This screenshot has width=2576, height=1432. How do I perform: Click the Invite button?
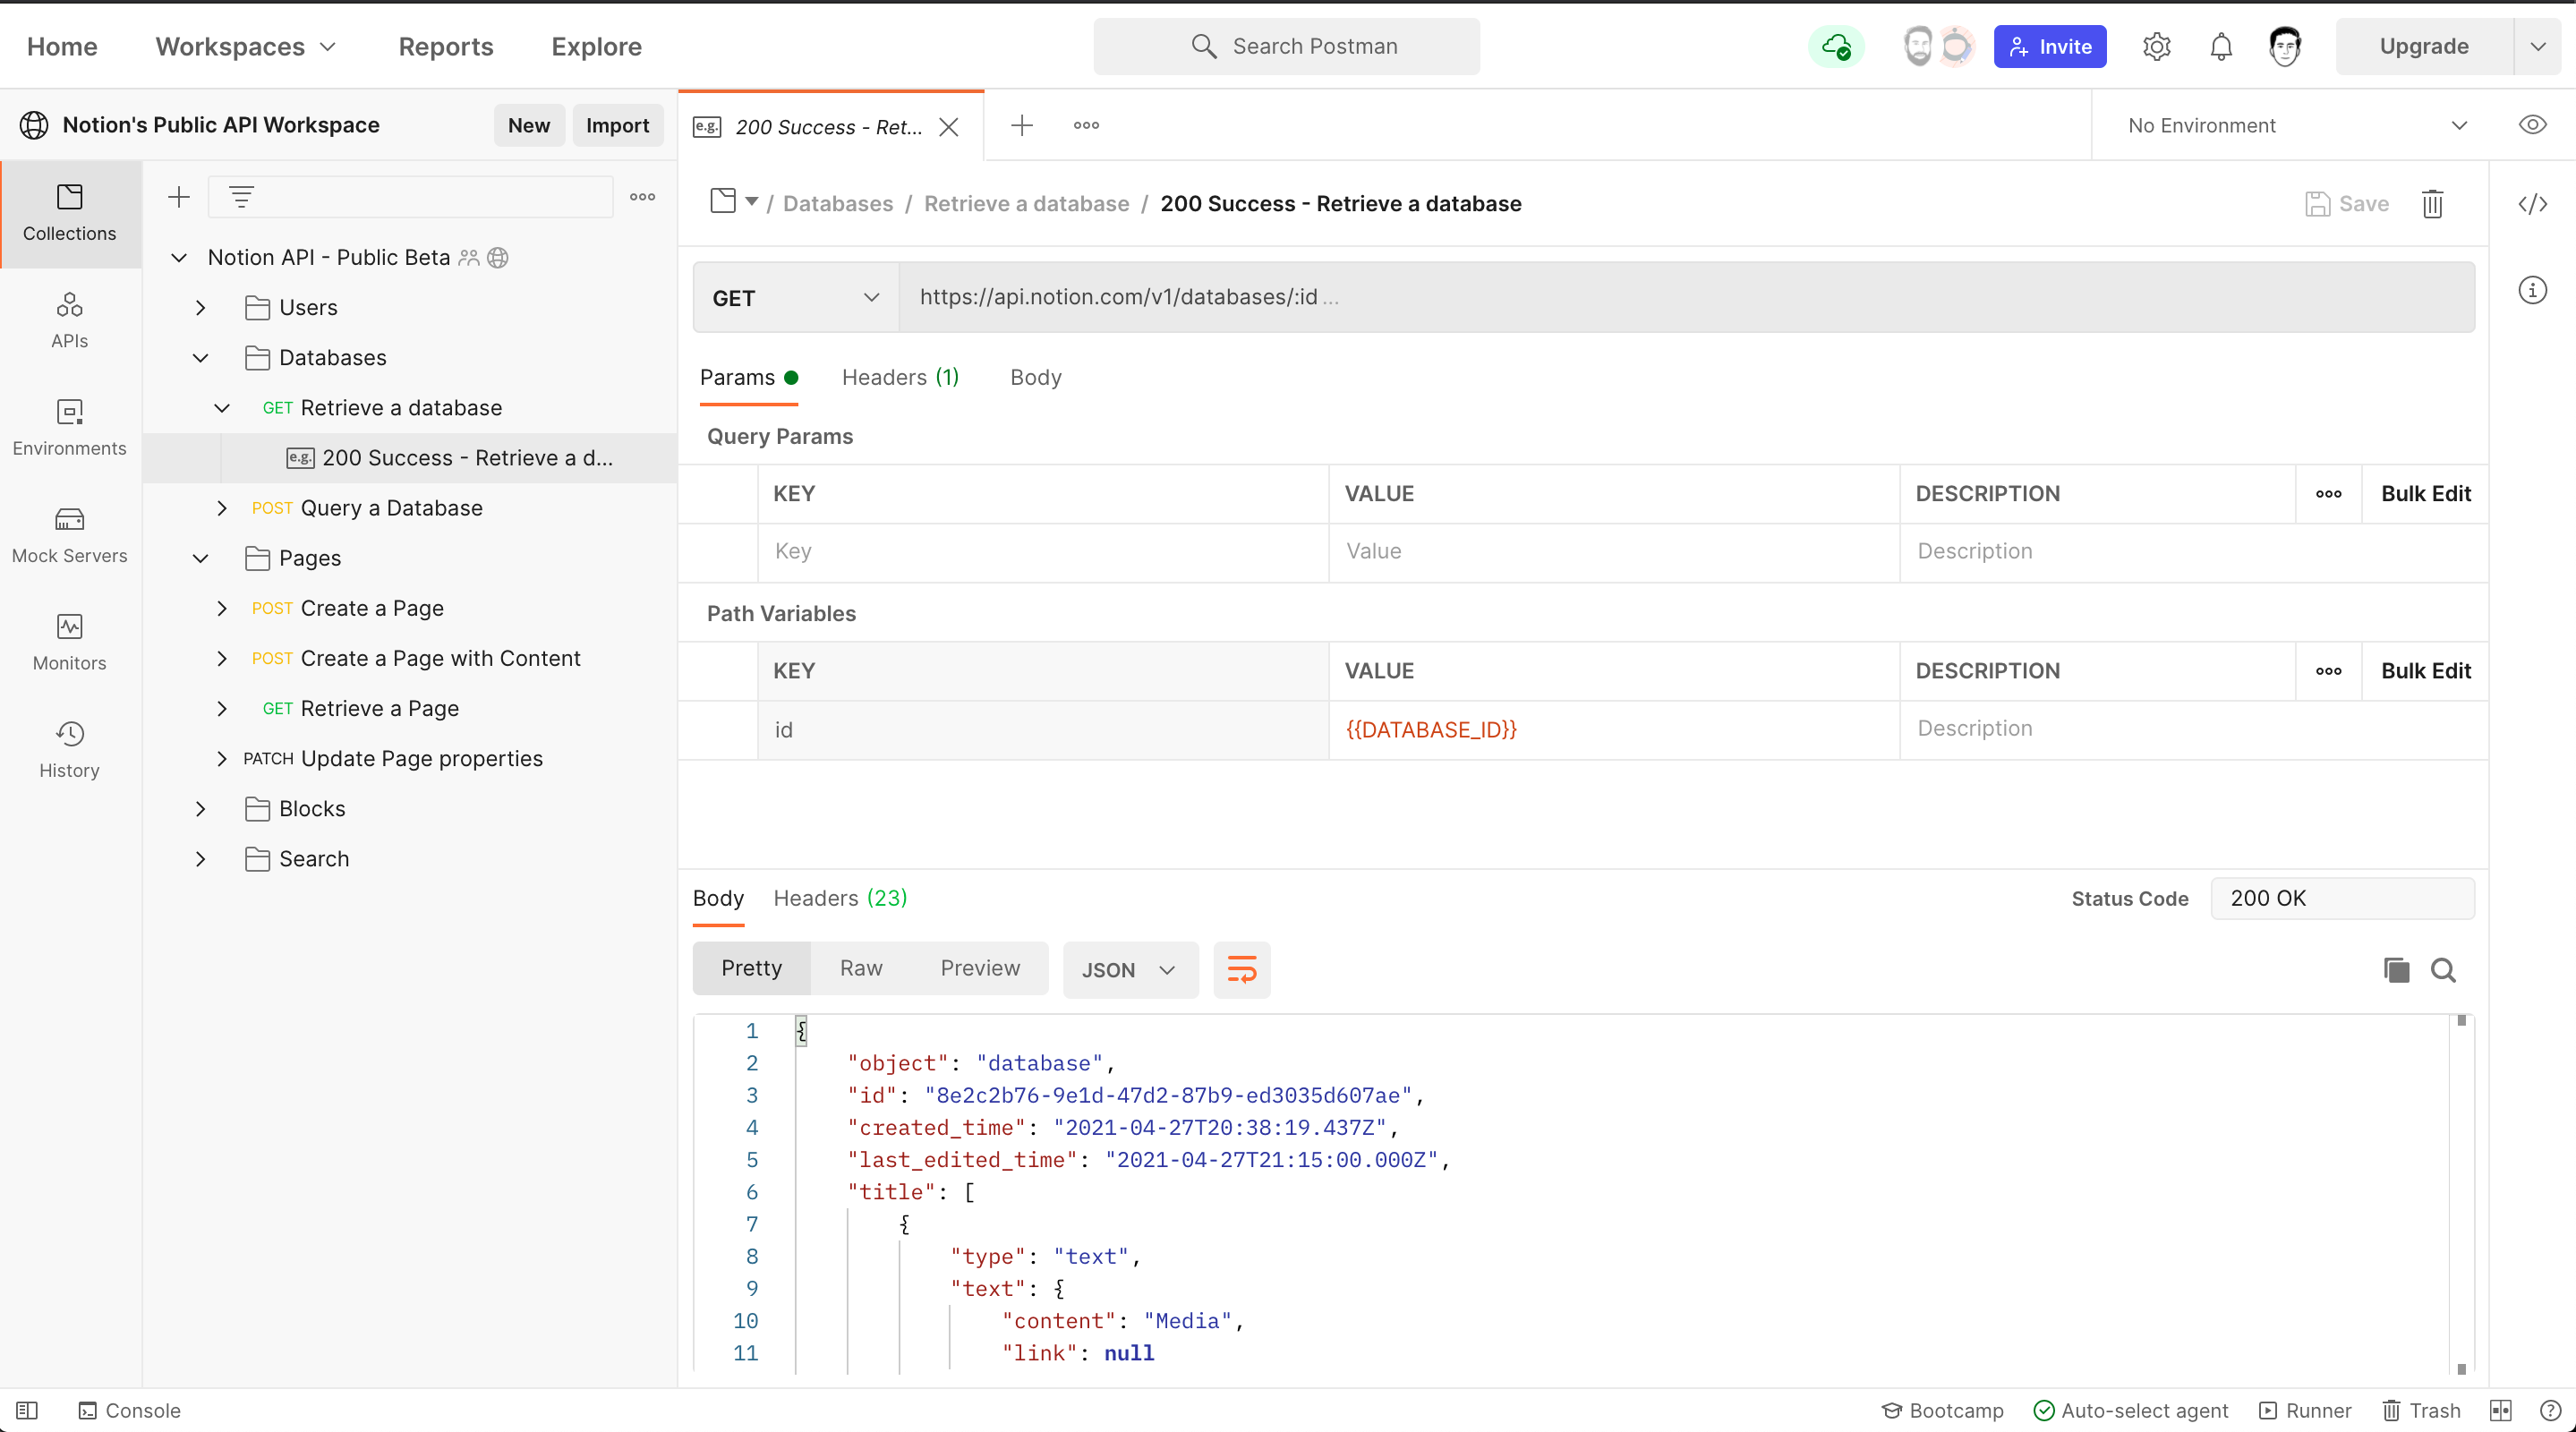[2050, 46]
